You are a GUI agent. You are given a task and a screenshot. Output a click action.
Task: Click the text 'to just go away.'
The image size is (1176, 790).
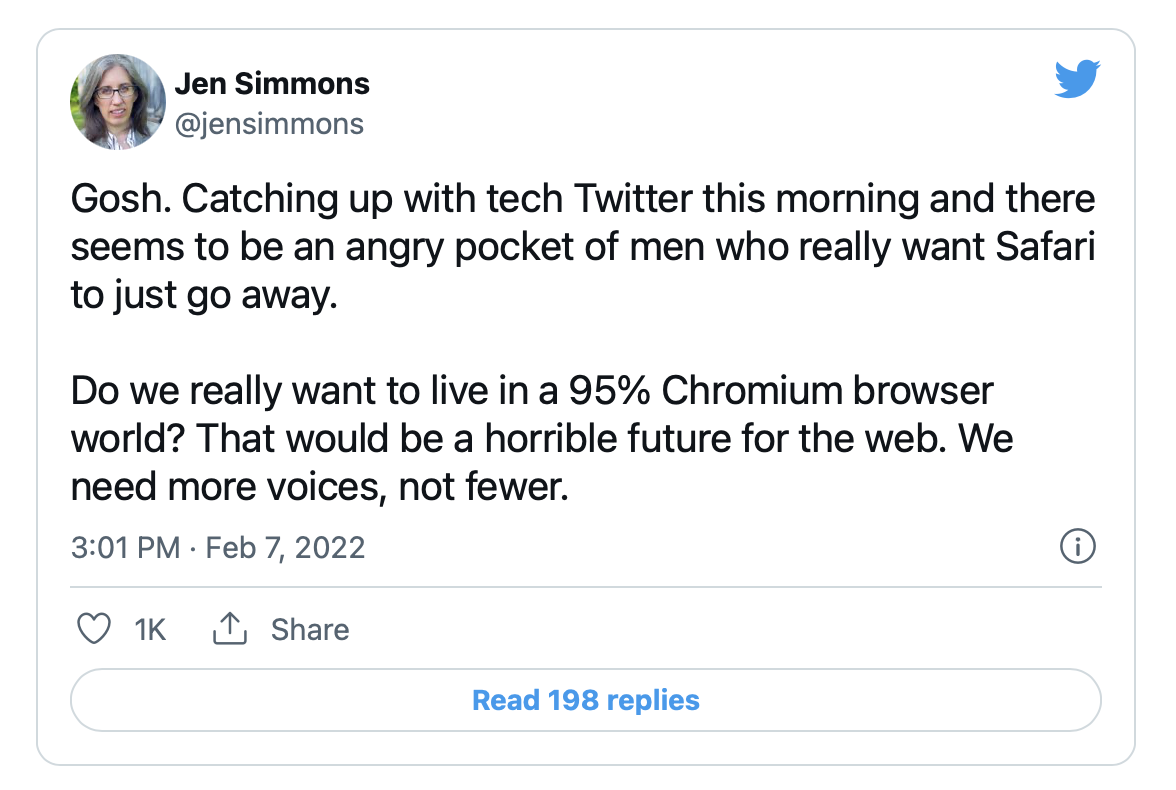(198, 296)
